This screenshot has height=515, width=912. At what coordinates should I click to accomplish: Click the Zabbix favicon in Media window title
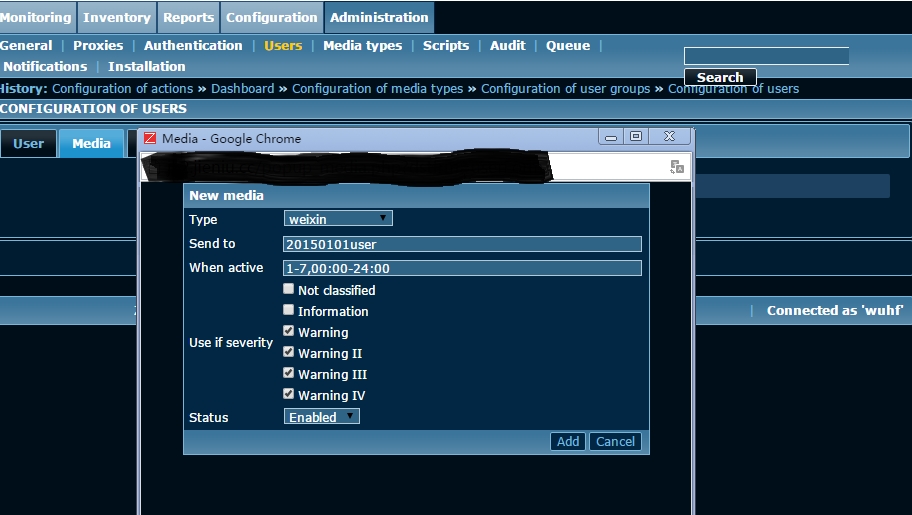150,138
